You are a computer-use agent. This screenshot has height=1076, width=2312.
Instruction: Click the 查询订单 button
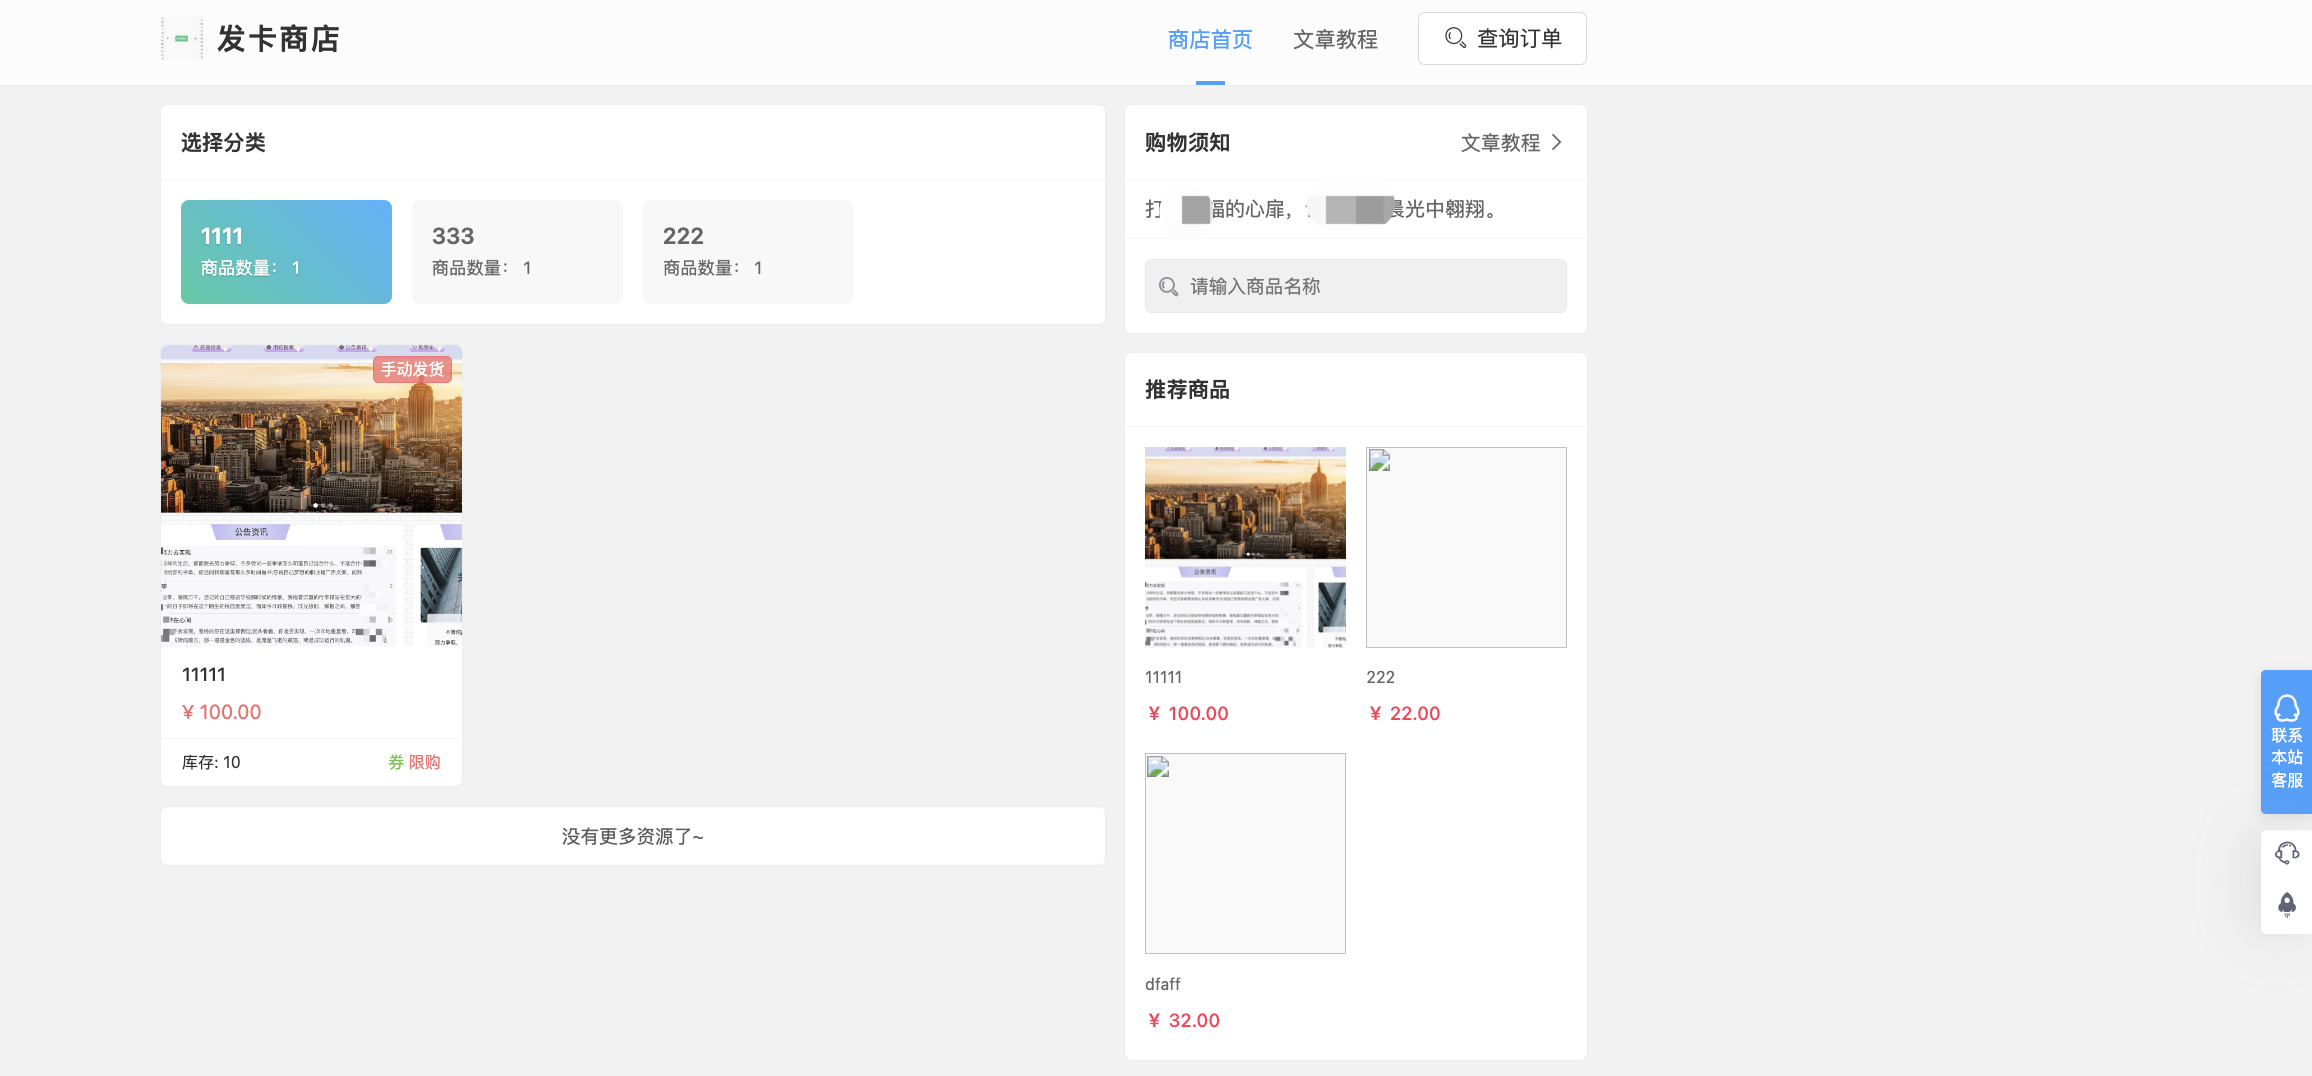(1502, 39)
